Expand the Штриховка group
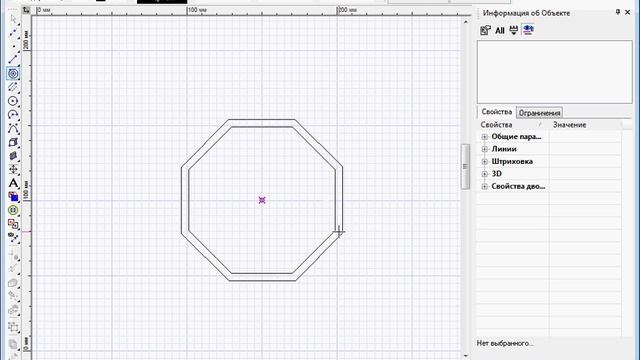 click(x=484, y=162)
